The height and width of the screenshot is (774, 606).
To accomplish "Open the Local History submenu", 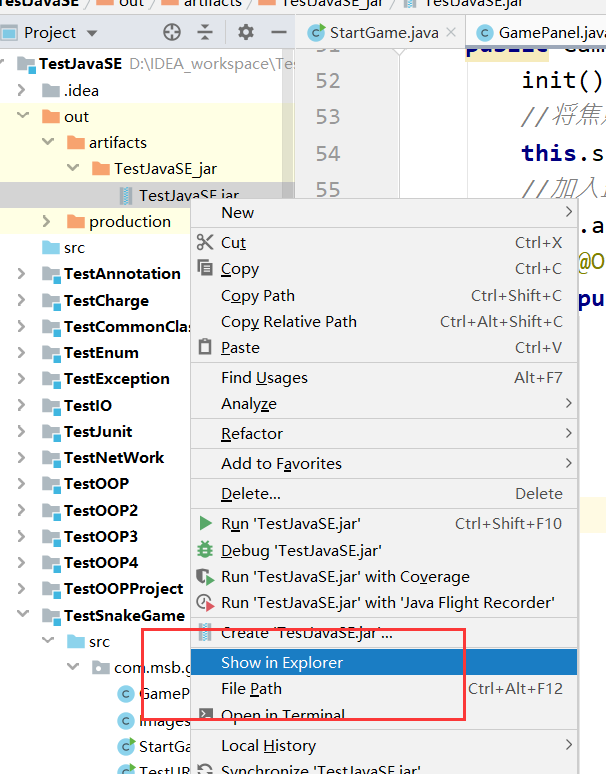I will point(383,745).
